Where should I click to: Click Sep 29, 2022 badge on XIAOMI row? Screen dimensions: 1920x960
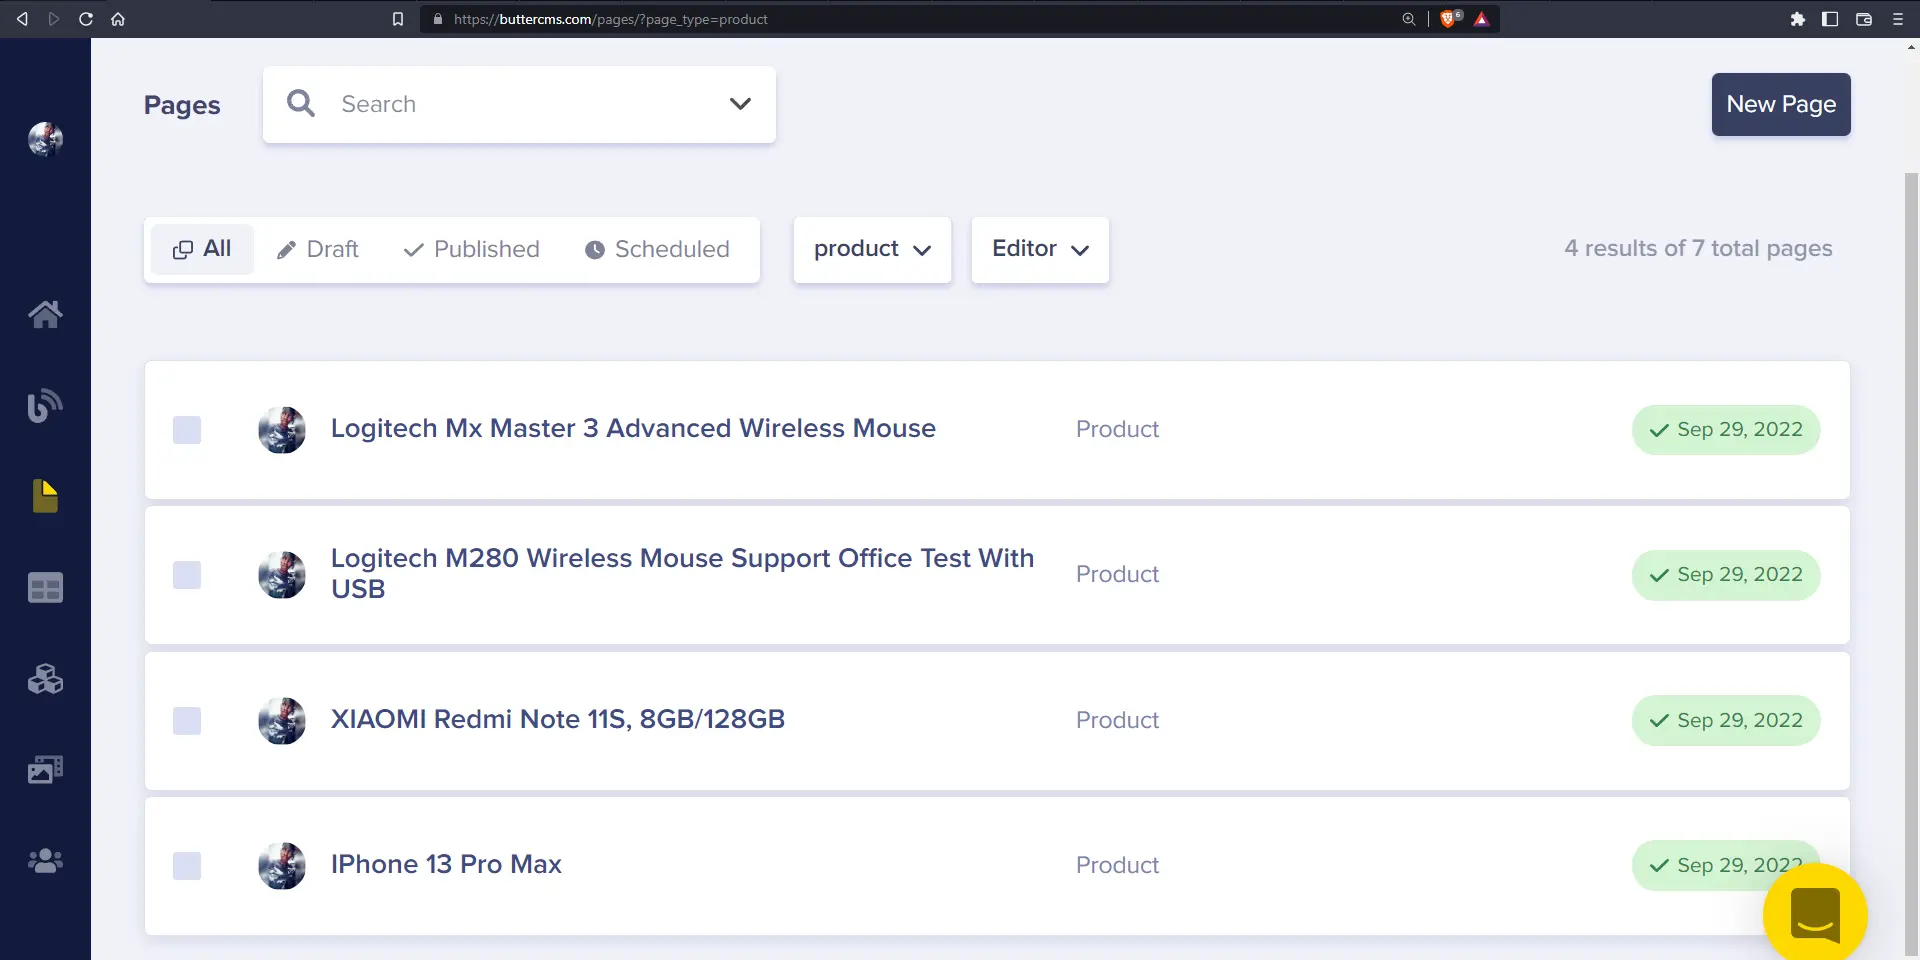(1726, 720)
